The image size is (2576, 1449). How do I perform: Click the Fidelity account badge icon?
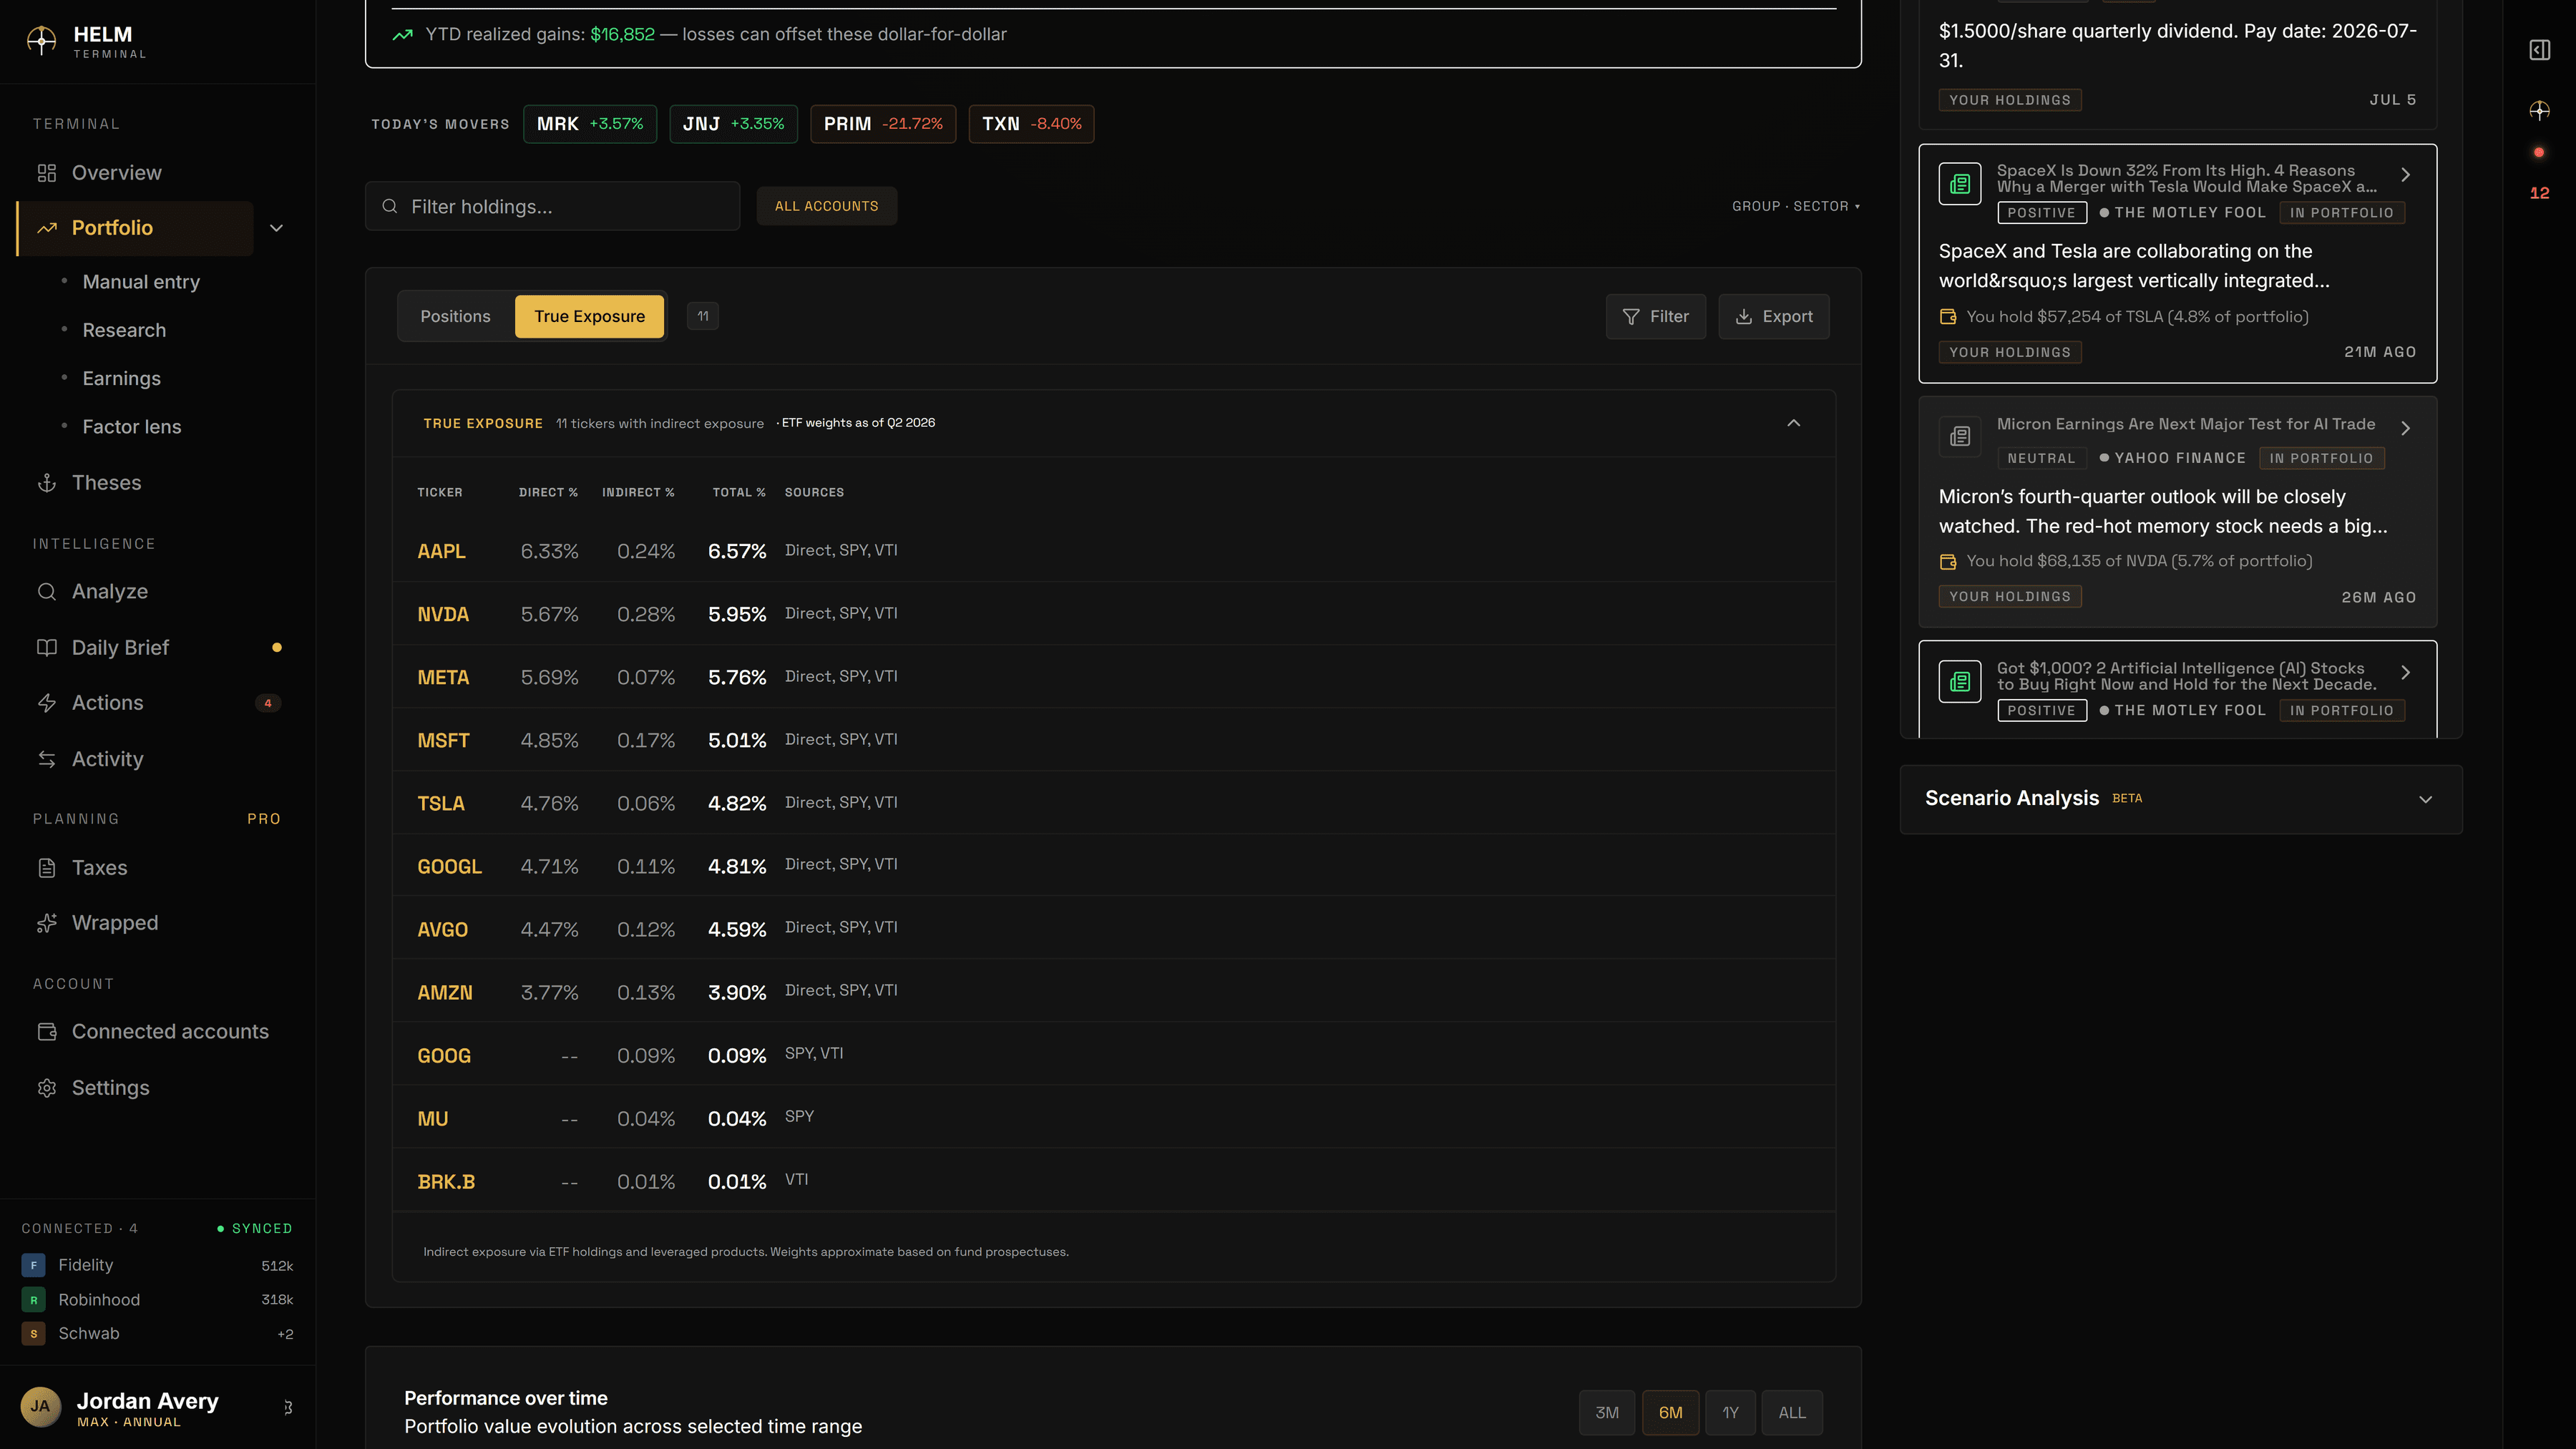click(x=33, y=1265)
